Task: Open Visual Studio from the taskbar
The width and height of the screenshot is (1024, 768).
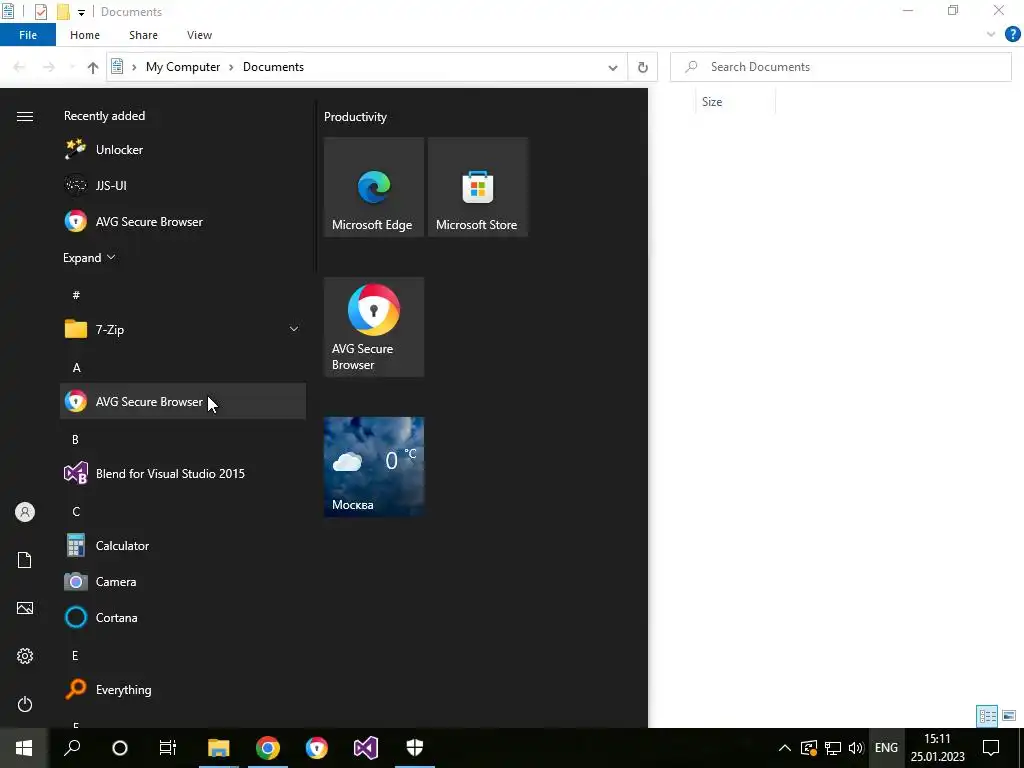Action: [x=366, y=748]
